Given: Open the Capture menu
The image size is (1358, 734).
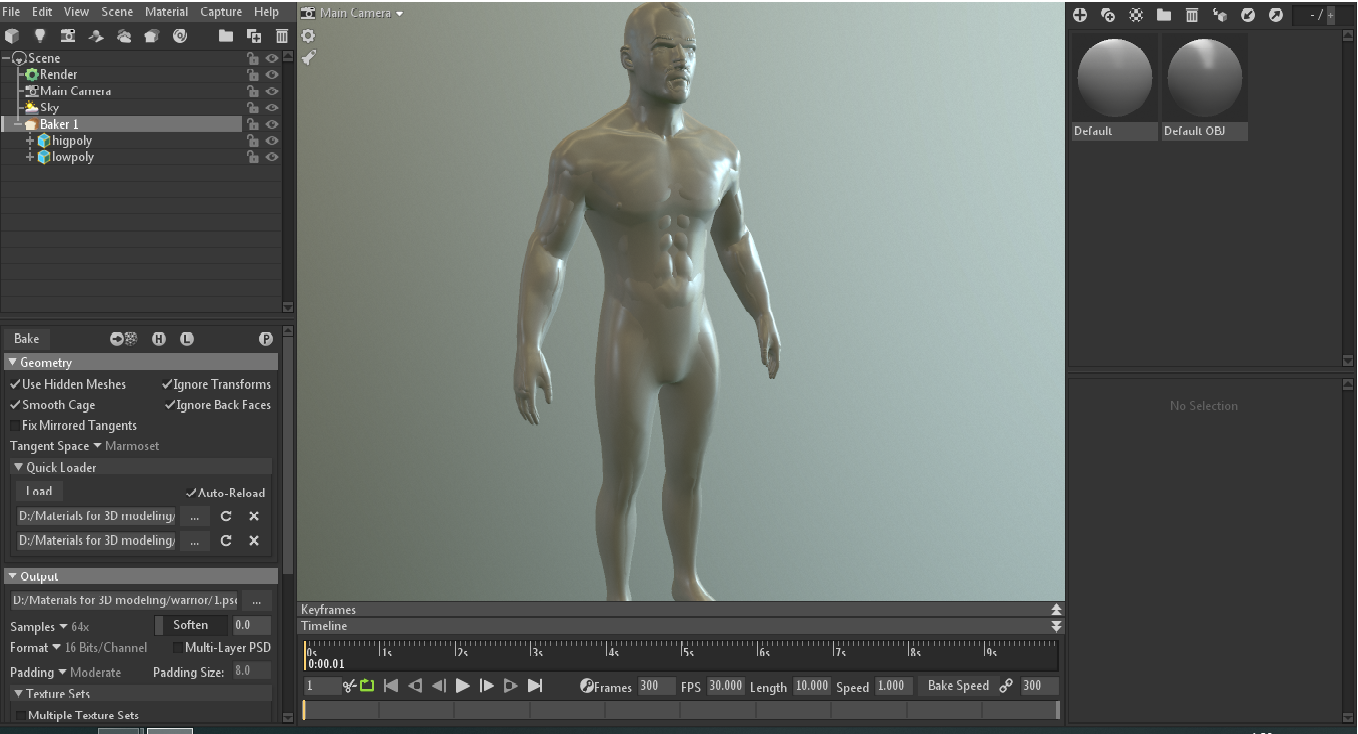Looking at the screenshot, I should click(221, 12).
